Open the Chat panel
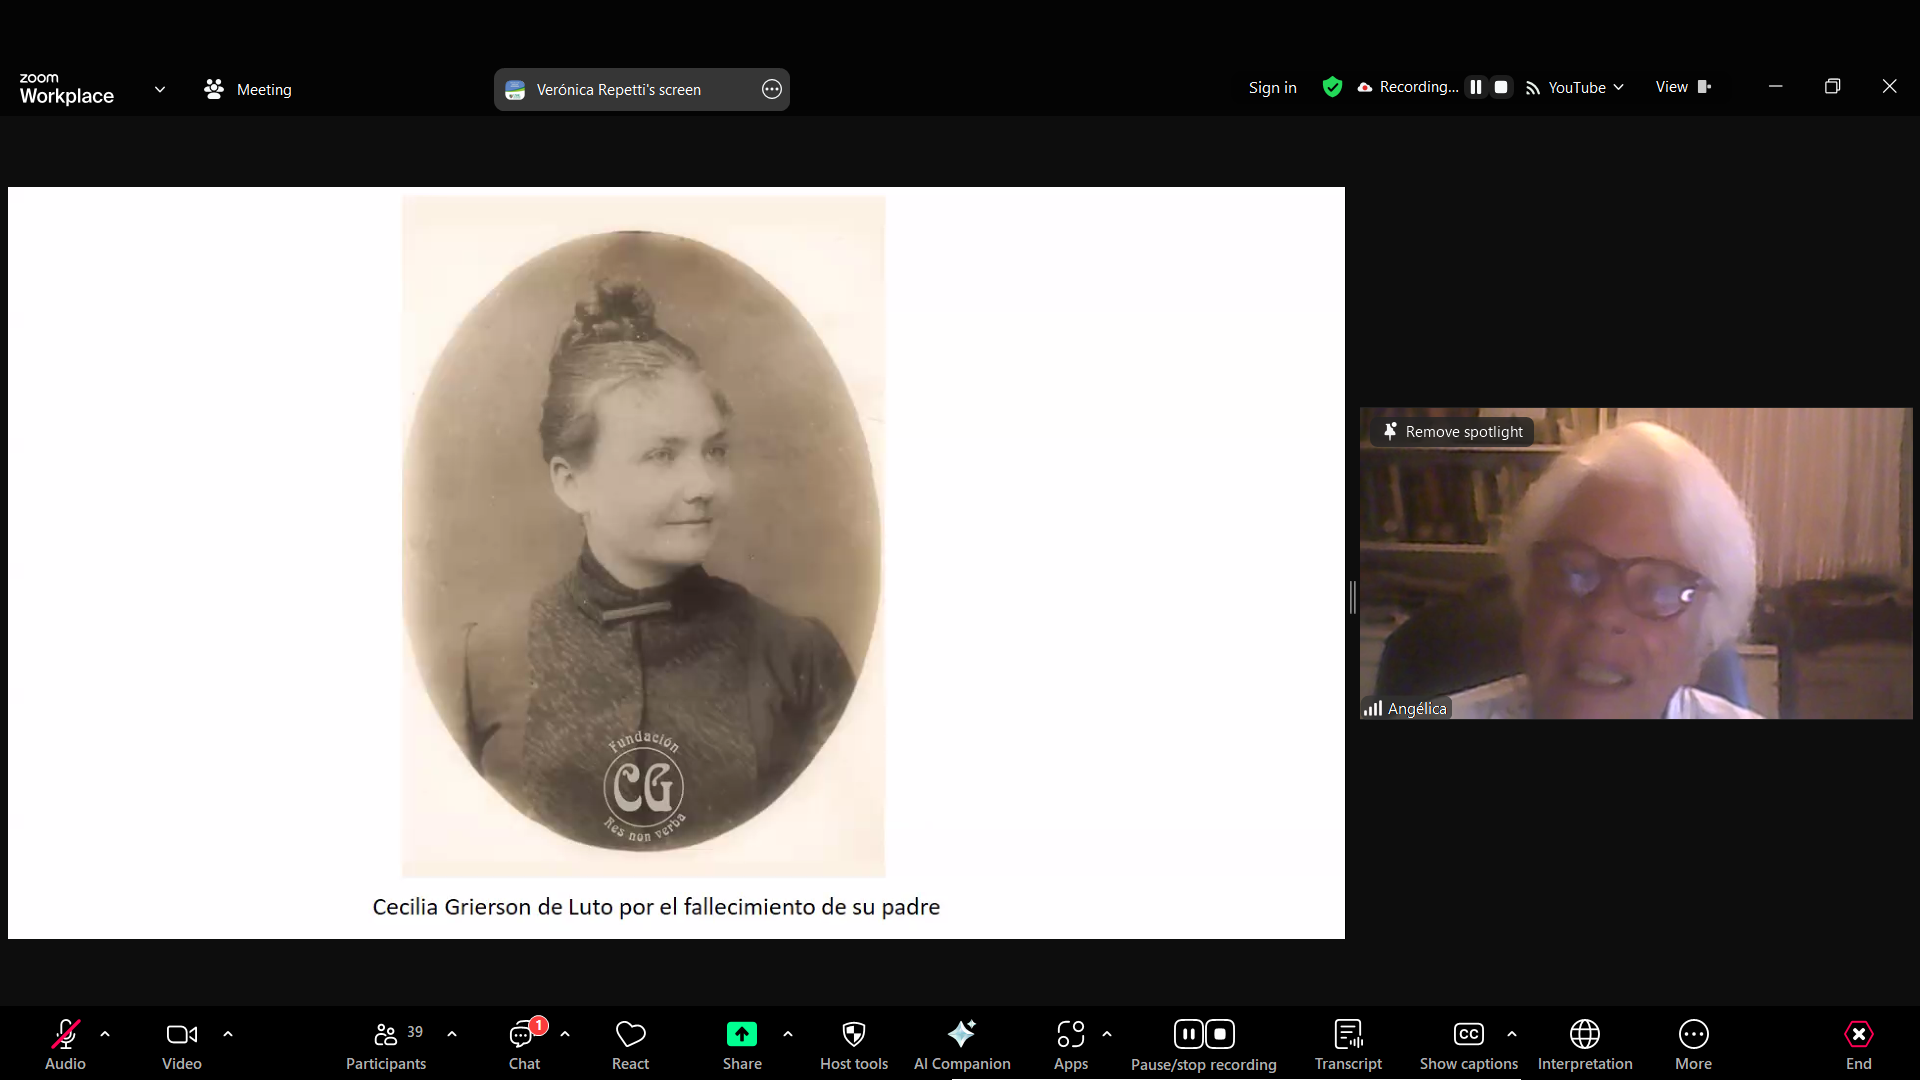Viewport: 1920px width, 1080px height. point(524,1043)
